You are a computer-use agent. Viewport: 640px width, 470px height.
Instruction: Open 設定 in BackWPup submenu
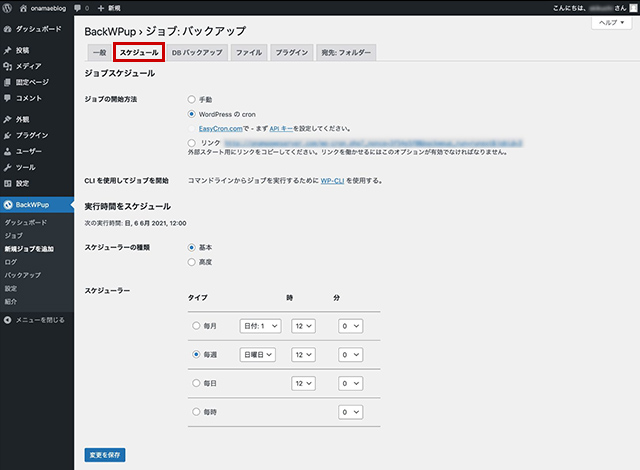11,288
